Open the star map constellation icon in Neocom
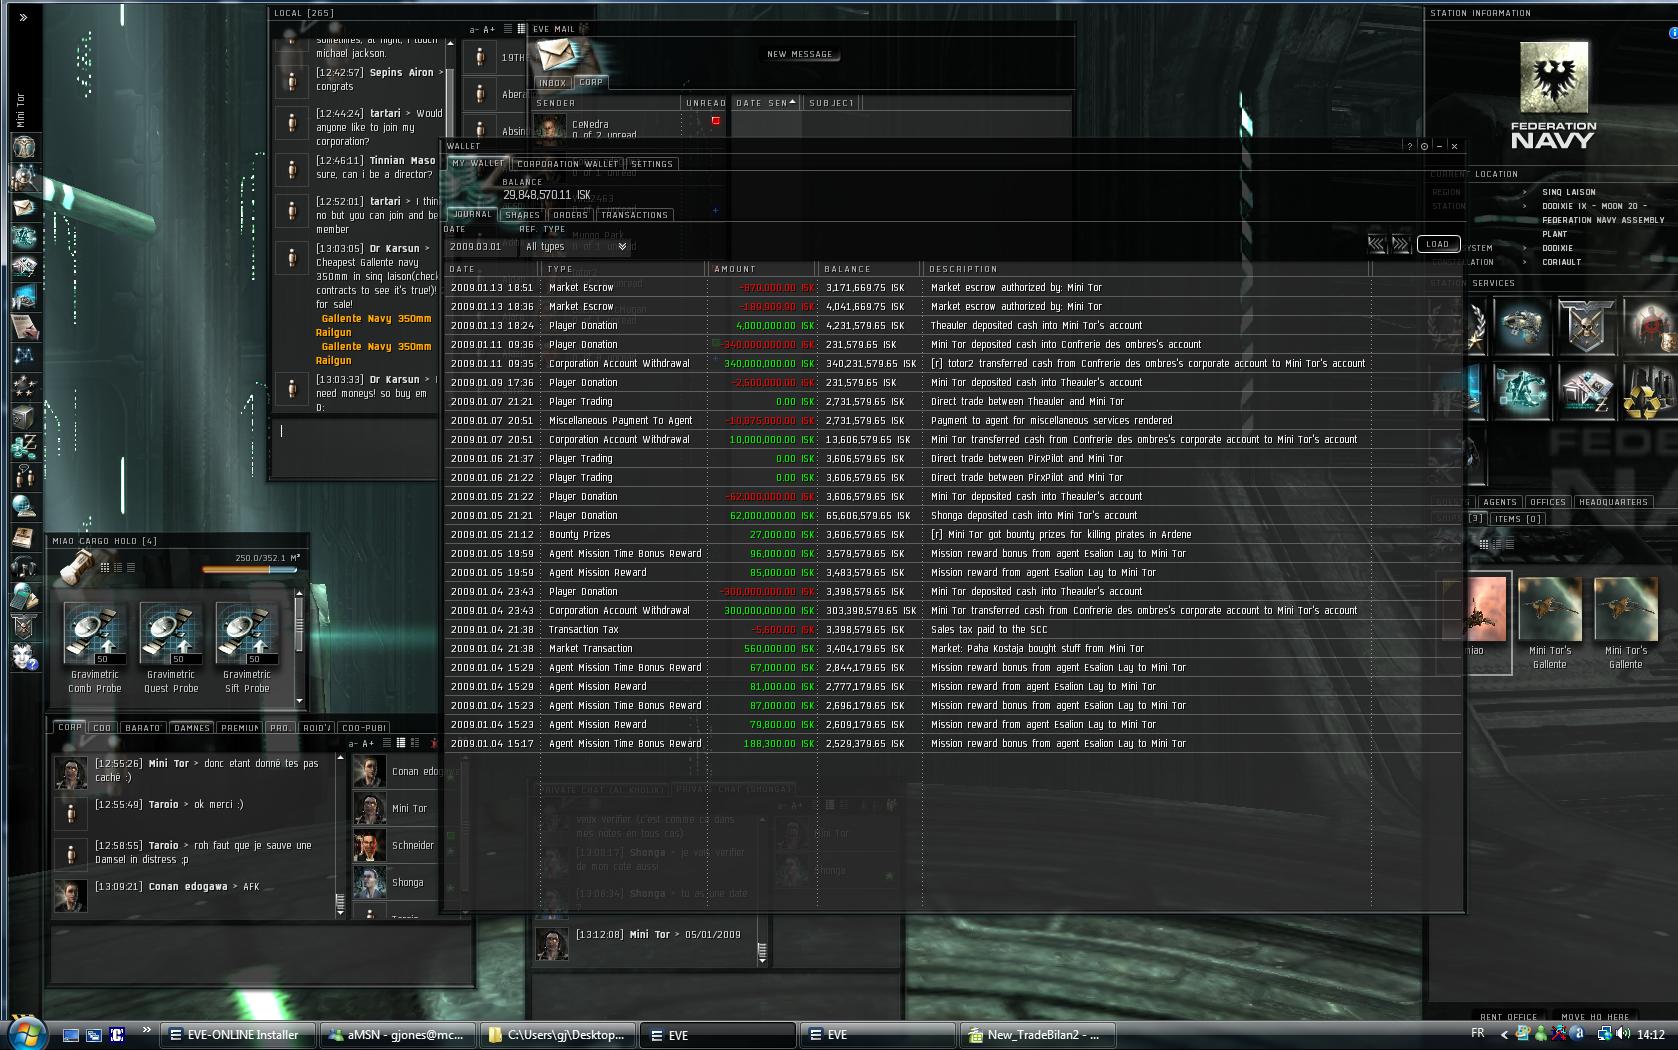 (x=24, y=355)
